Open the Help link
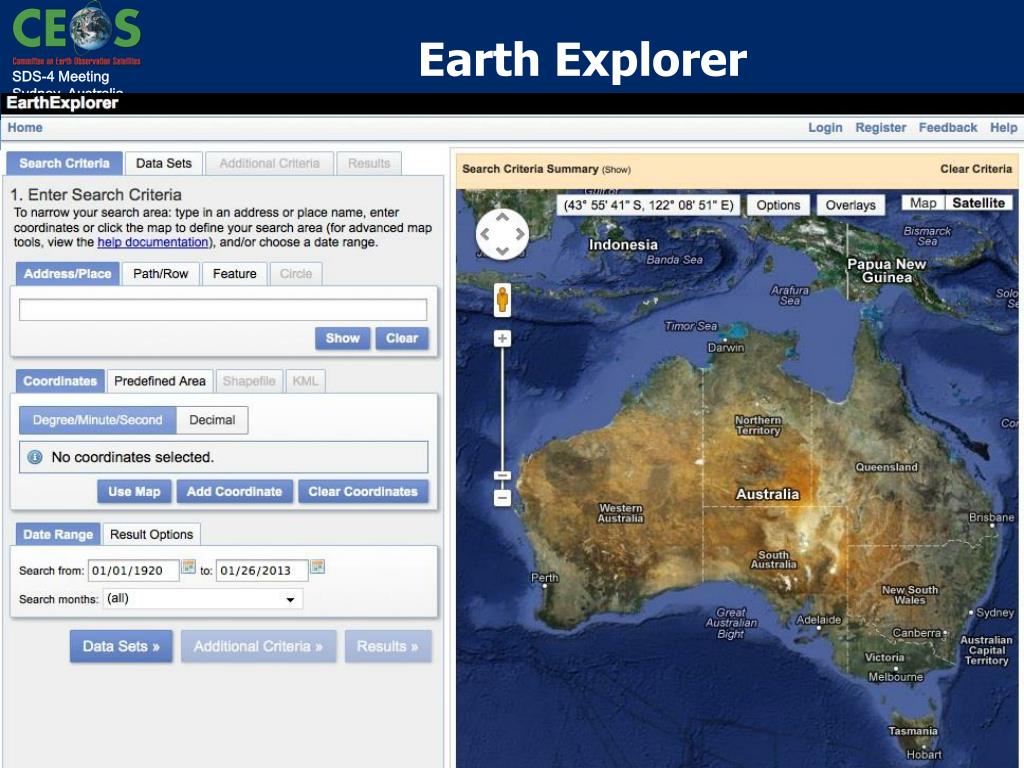This screenshot has width=1024, height=768. point(1003,127)
